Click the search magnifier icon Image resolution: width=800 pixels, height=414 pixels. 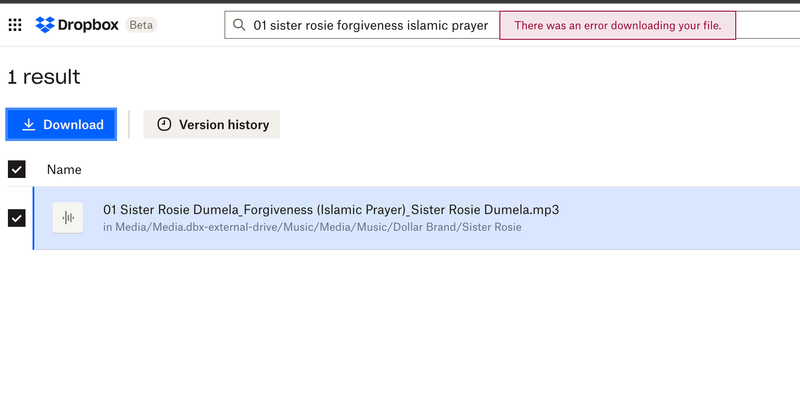[x=239, y=24]
